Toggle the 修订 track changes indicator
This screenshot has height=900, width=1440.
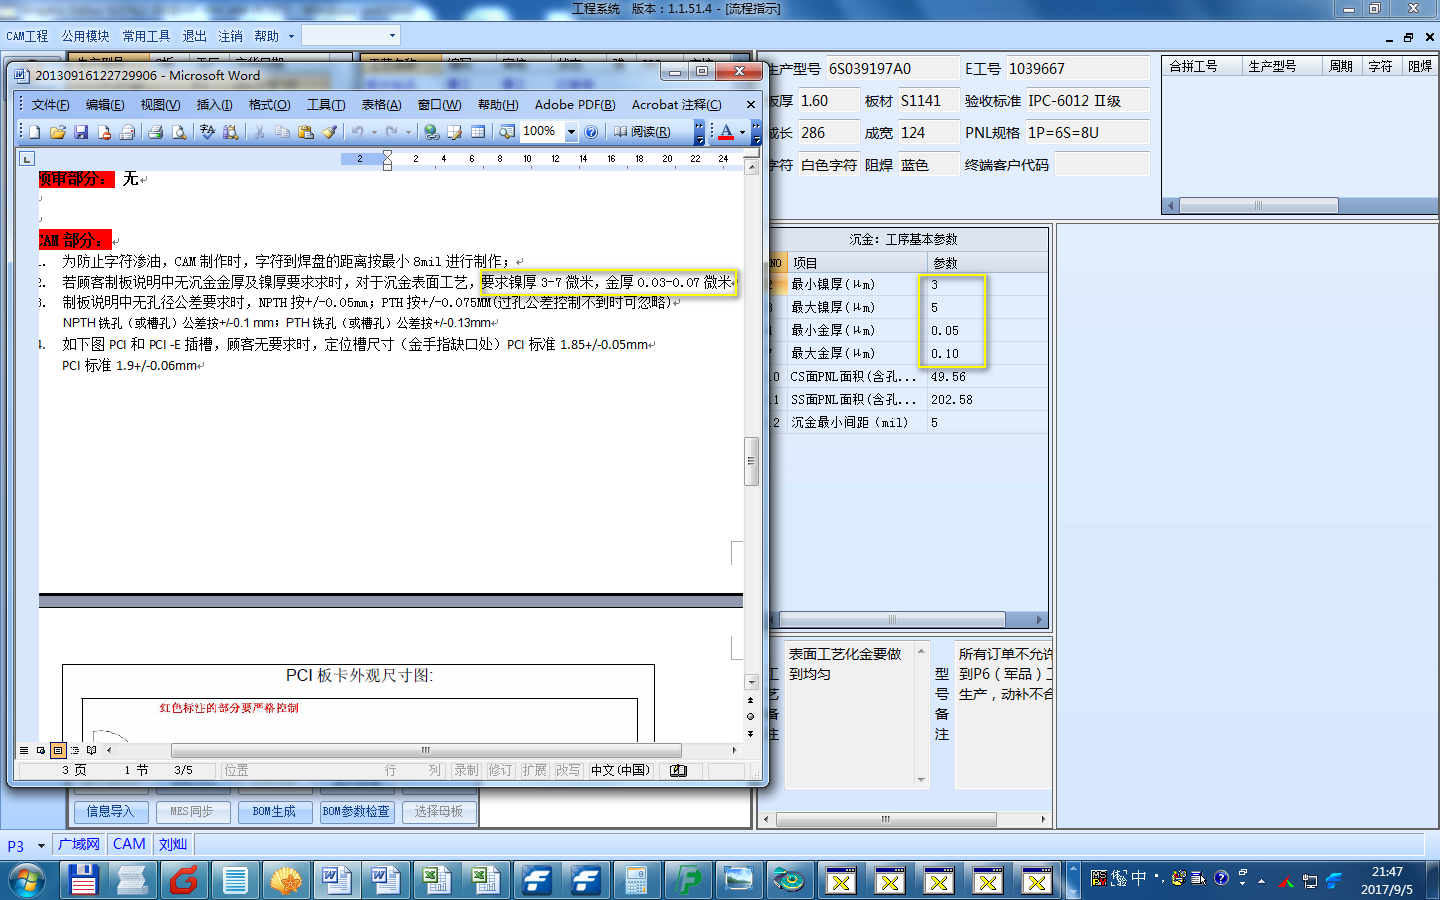(500, 771)
